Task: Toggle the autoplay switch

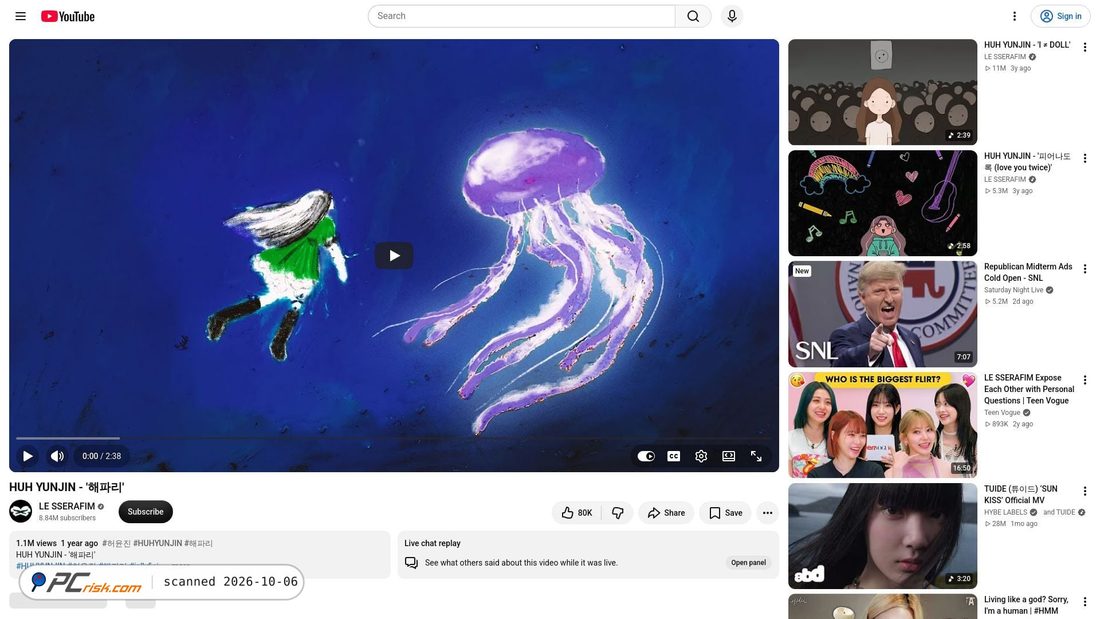Action: point(646,456)
